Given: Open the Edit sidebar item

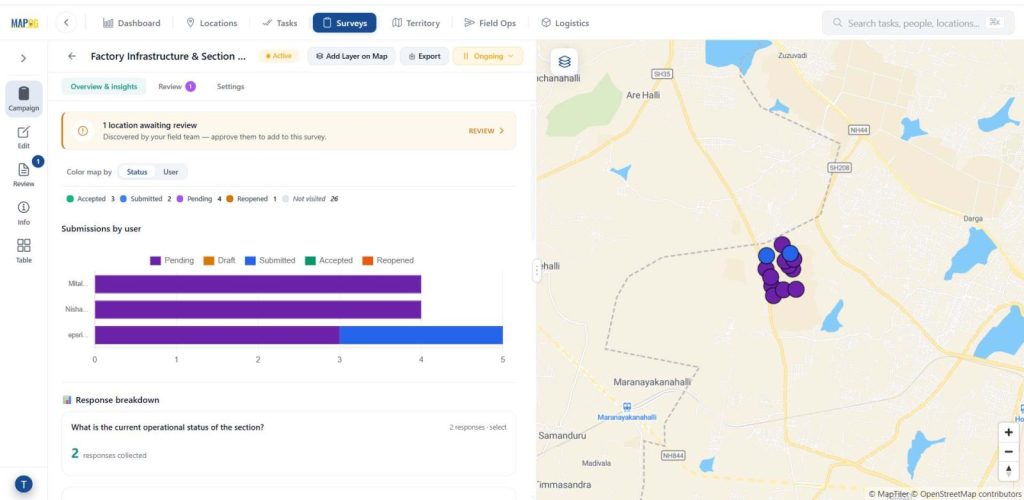Looking at the screenshot, I should pos(24,137).
